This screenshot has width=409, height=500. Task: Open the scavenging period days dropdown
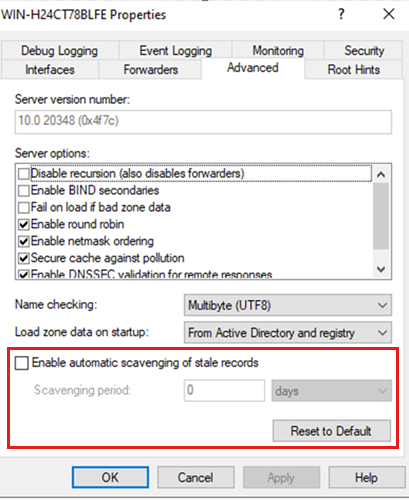click(x=332, y=390)
